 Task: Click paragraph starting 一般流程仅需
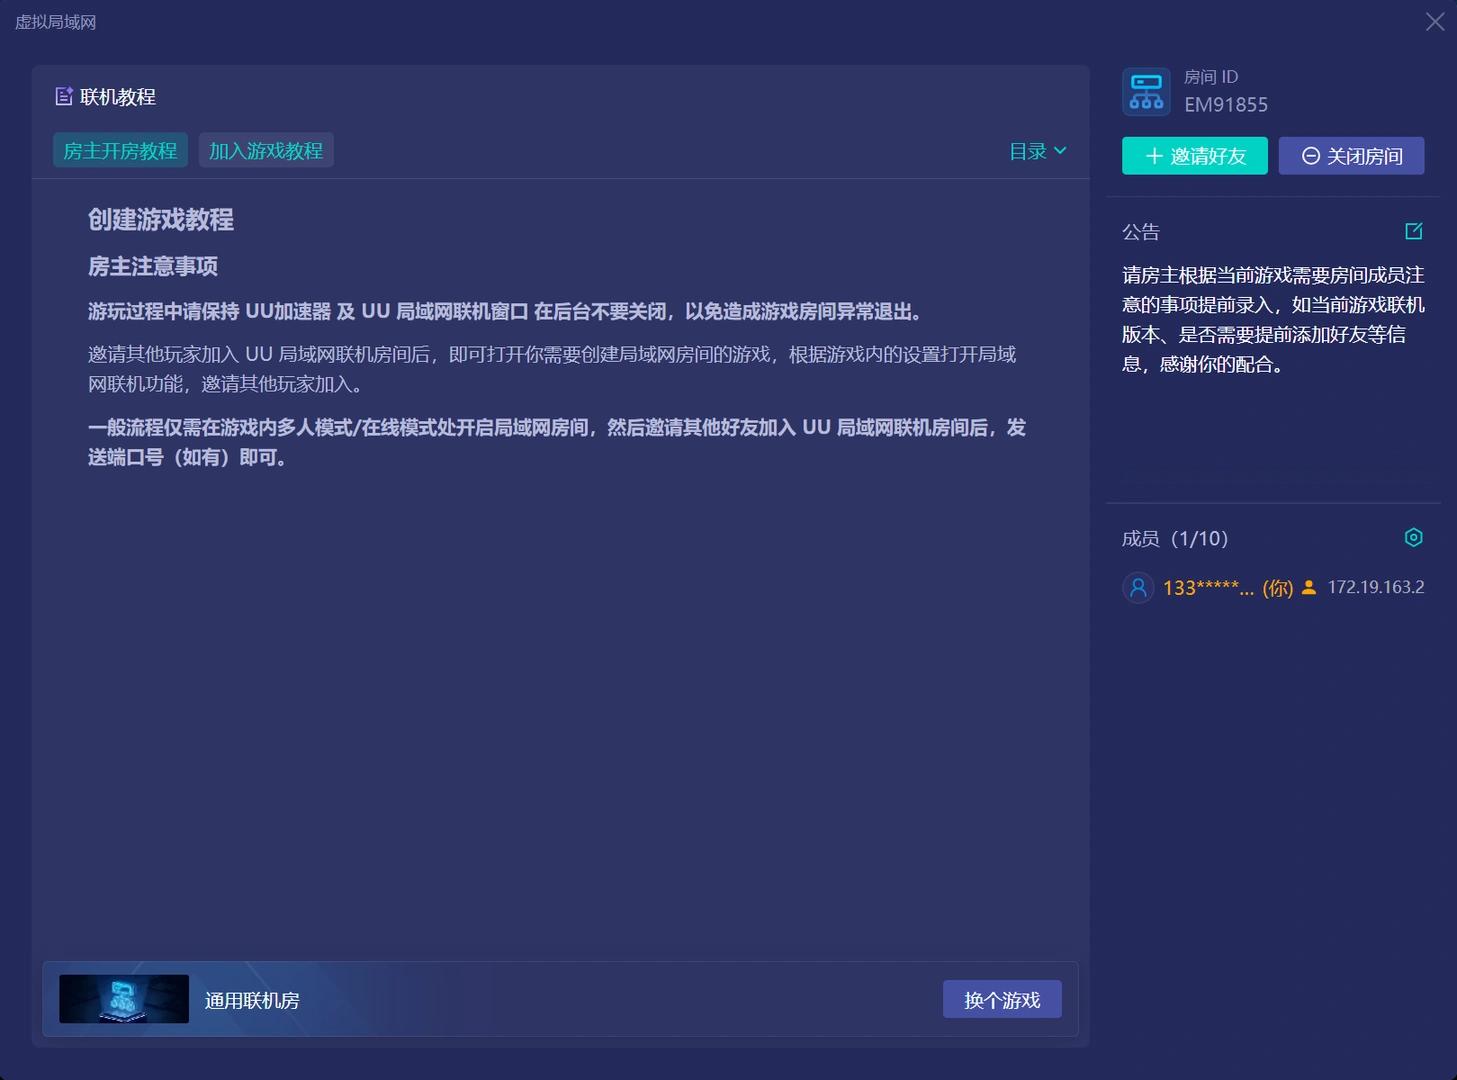click(x=557, y=442)
